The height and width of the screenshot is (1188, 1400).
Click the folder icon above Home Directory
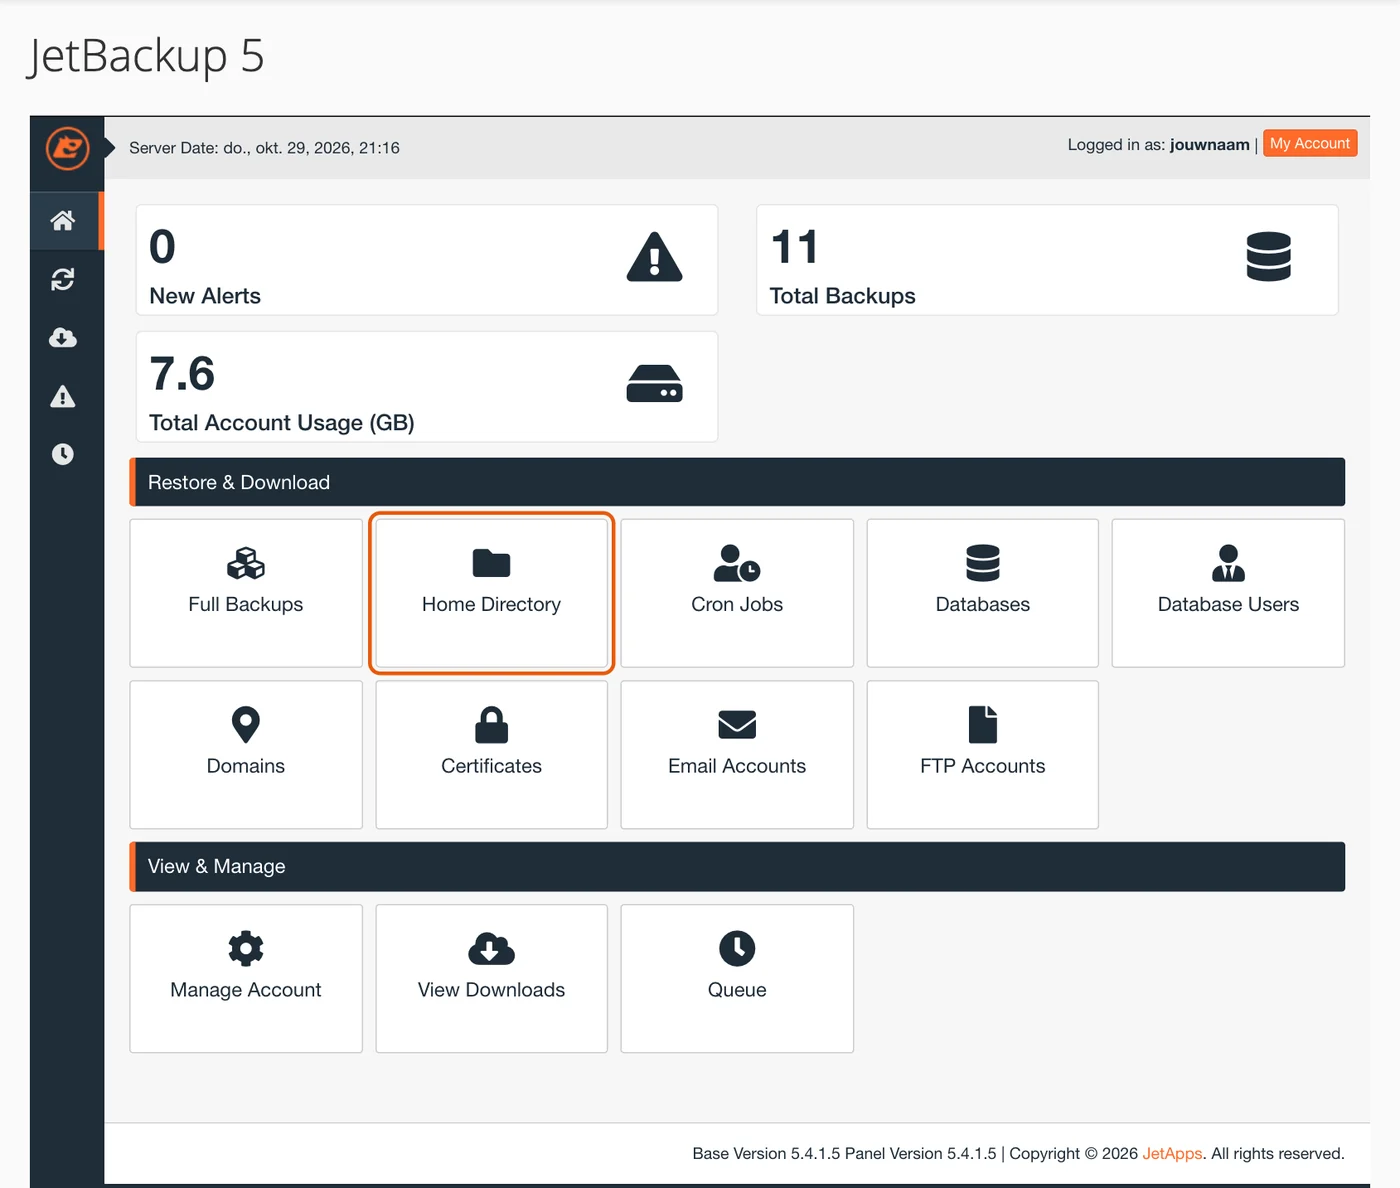pyautogui.click(x=491, y=564)
